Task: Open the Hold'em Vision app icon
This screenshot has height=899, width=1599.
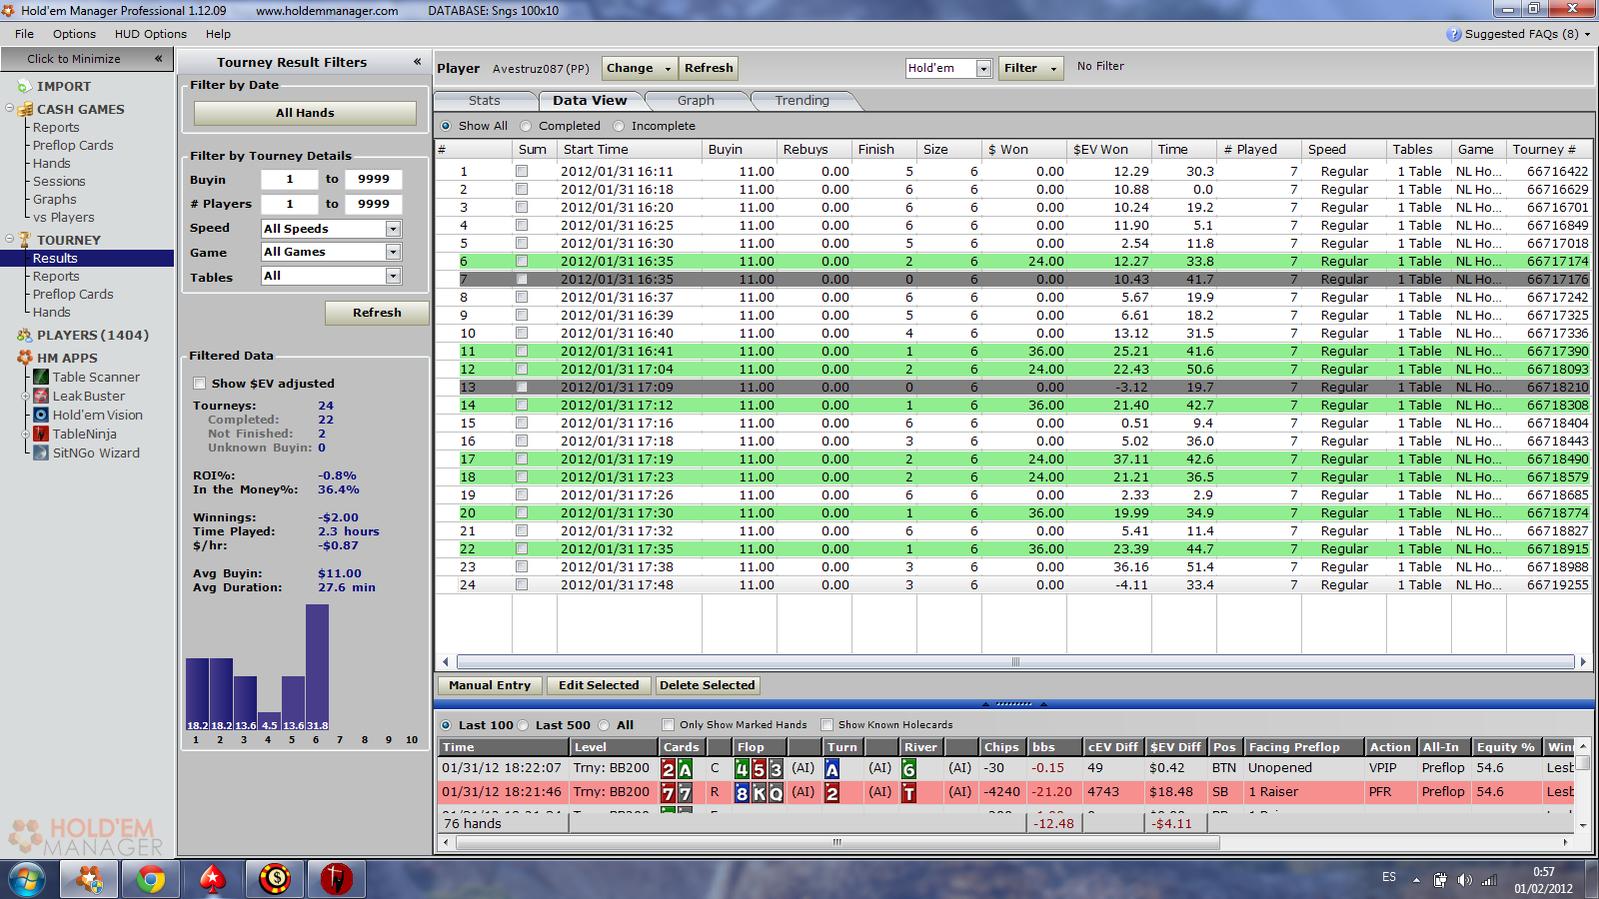Action: [41, 415]
